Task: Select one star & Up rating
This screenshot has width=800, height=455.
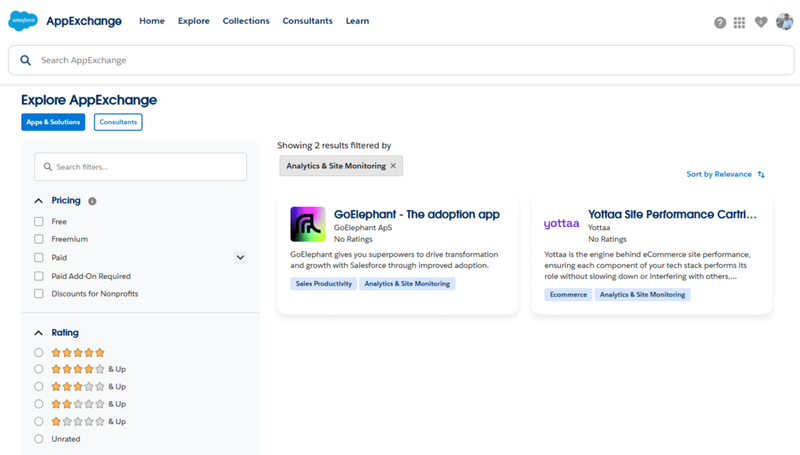Action: (39, 421)
